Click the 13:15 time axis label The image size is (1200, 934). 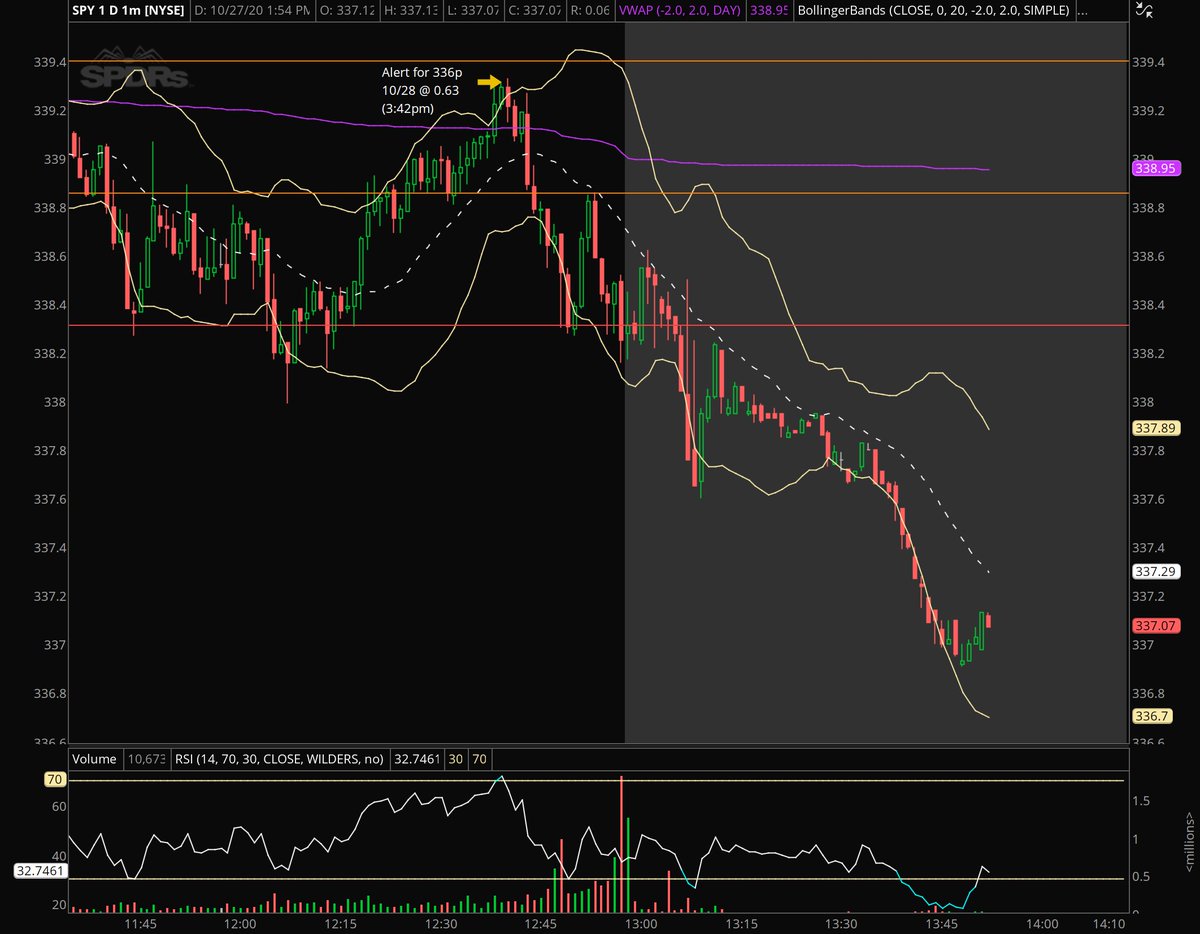[x=740, y=924]
